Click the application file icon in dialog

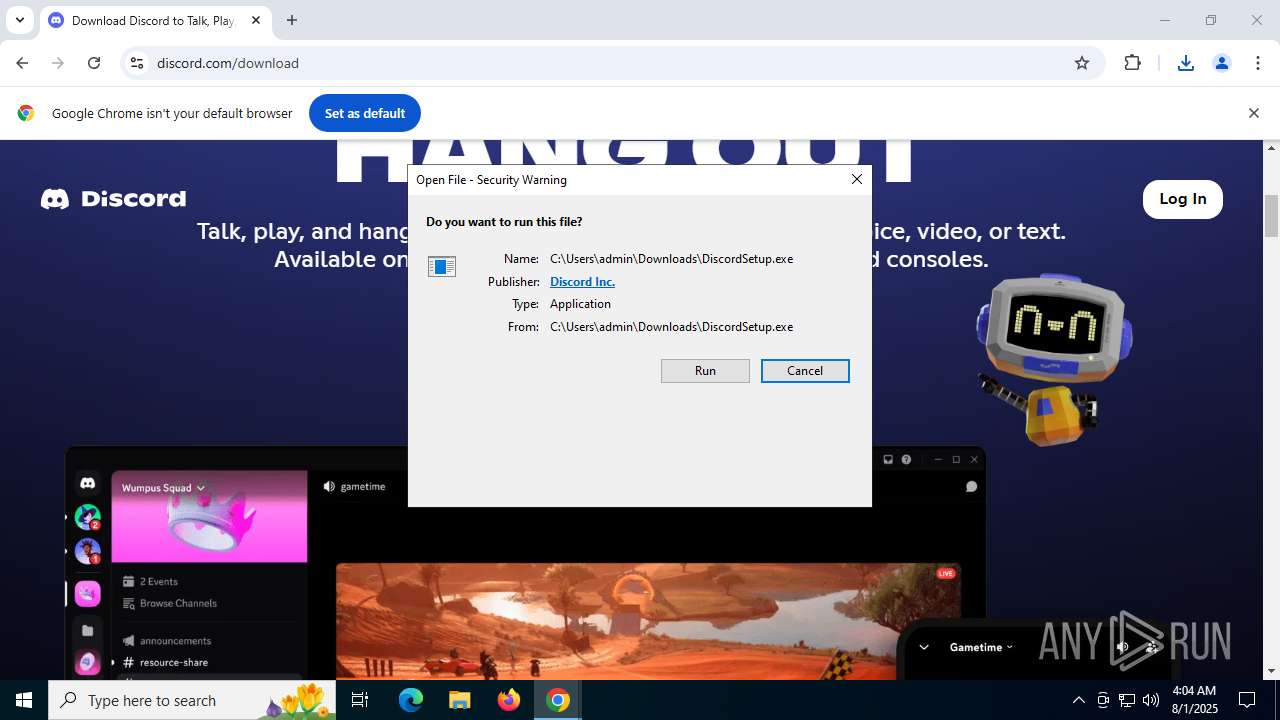442,266
